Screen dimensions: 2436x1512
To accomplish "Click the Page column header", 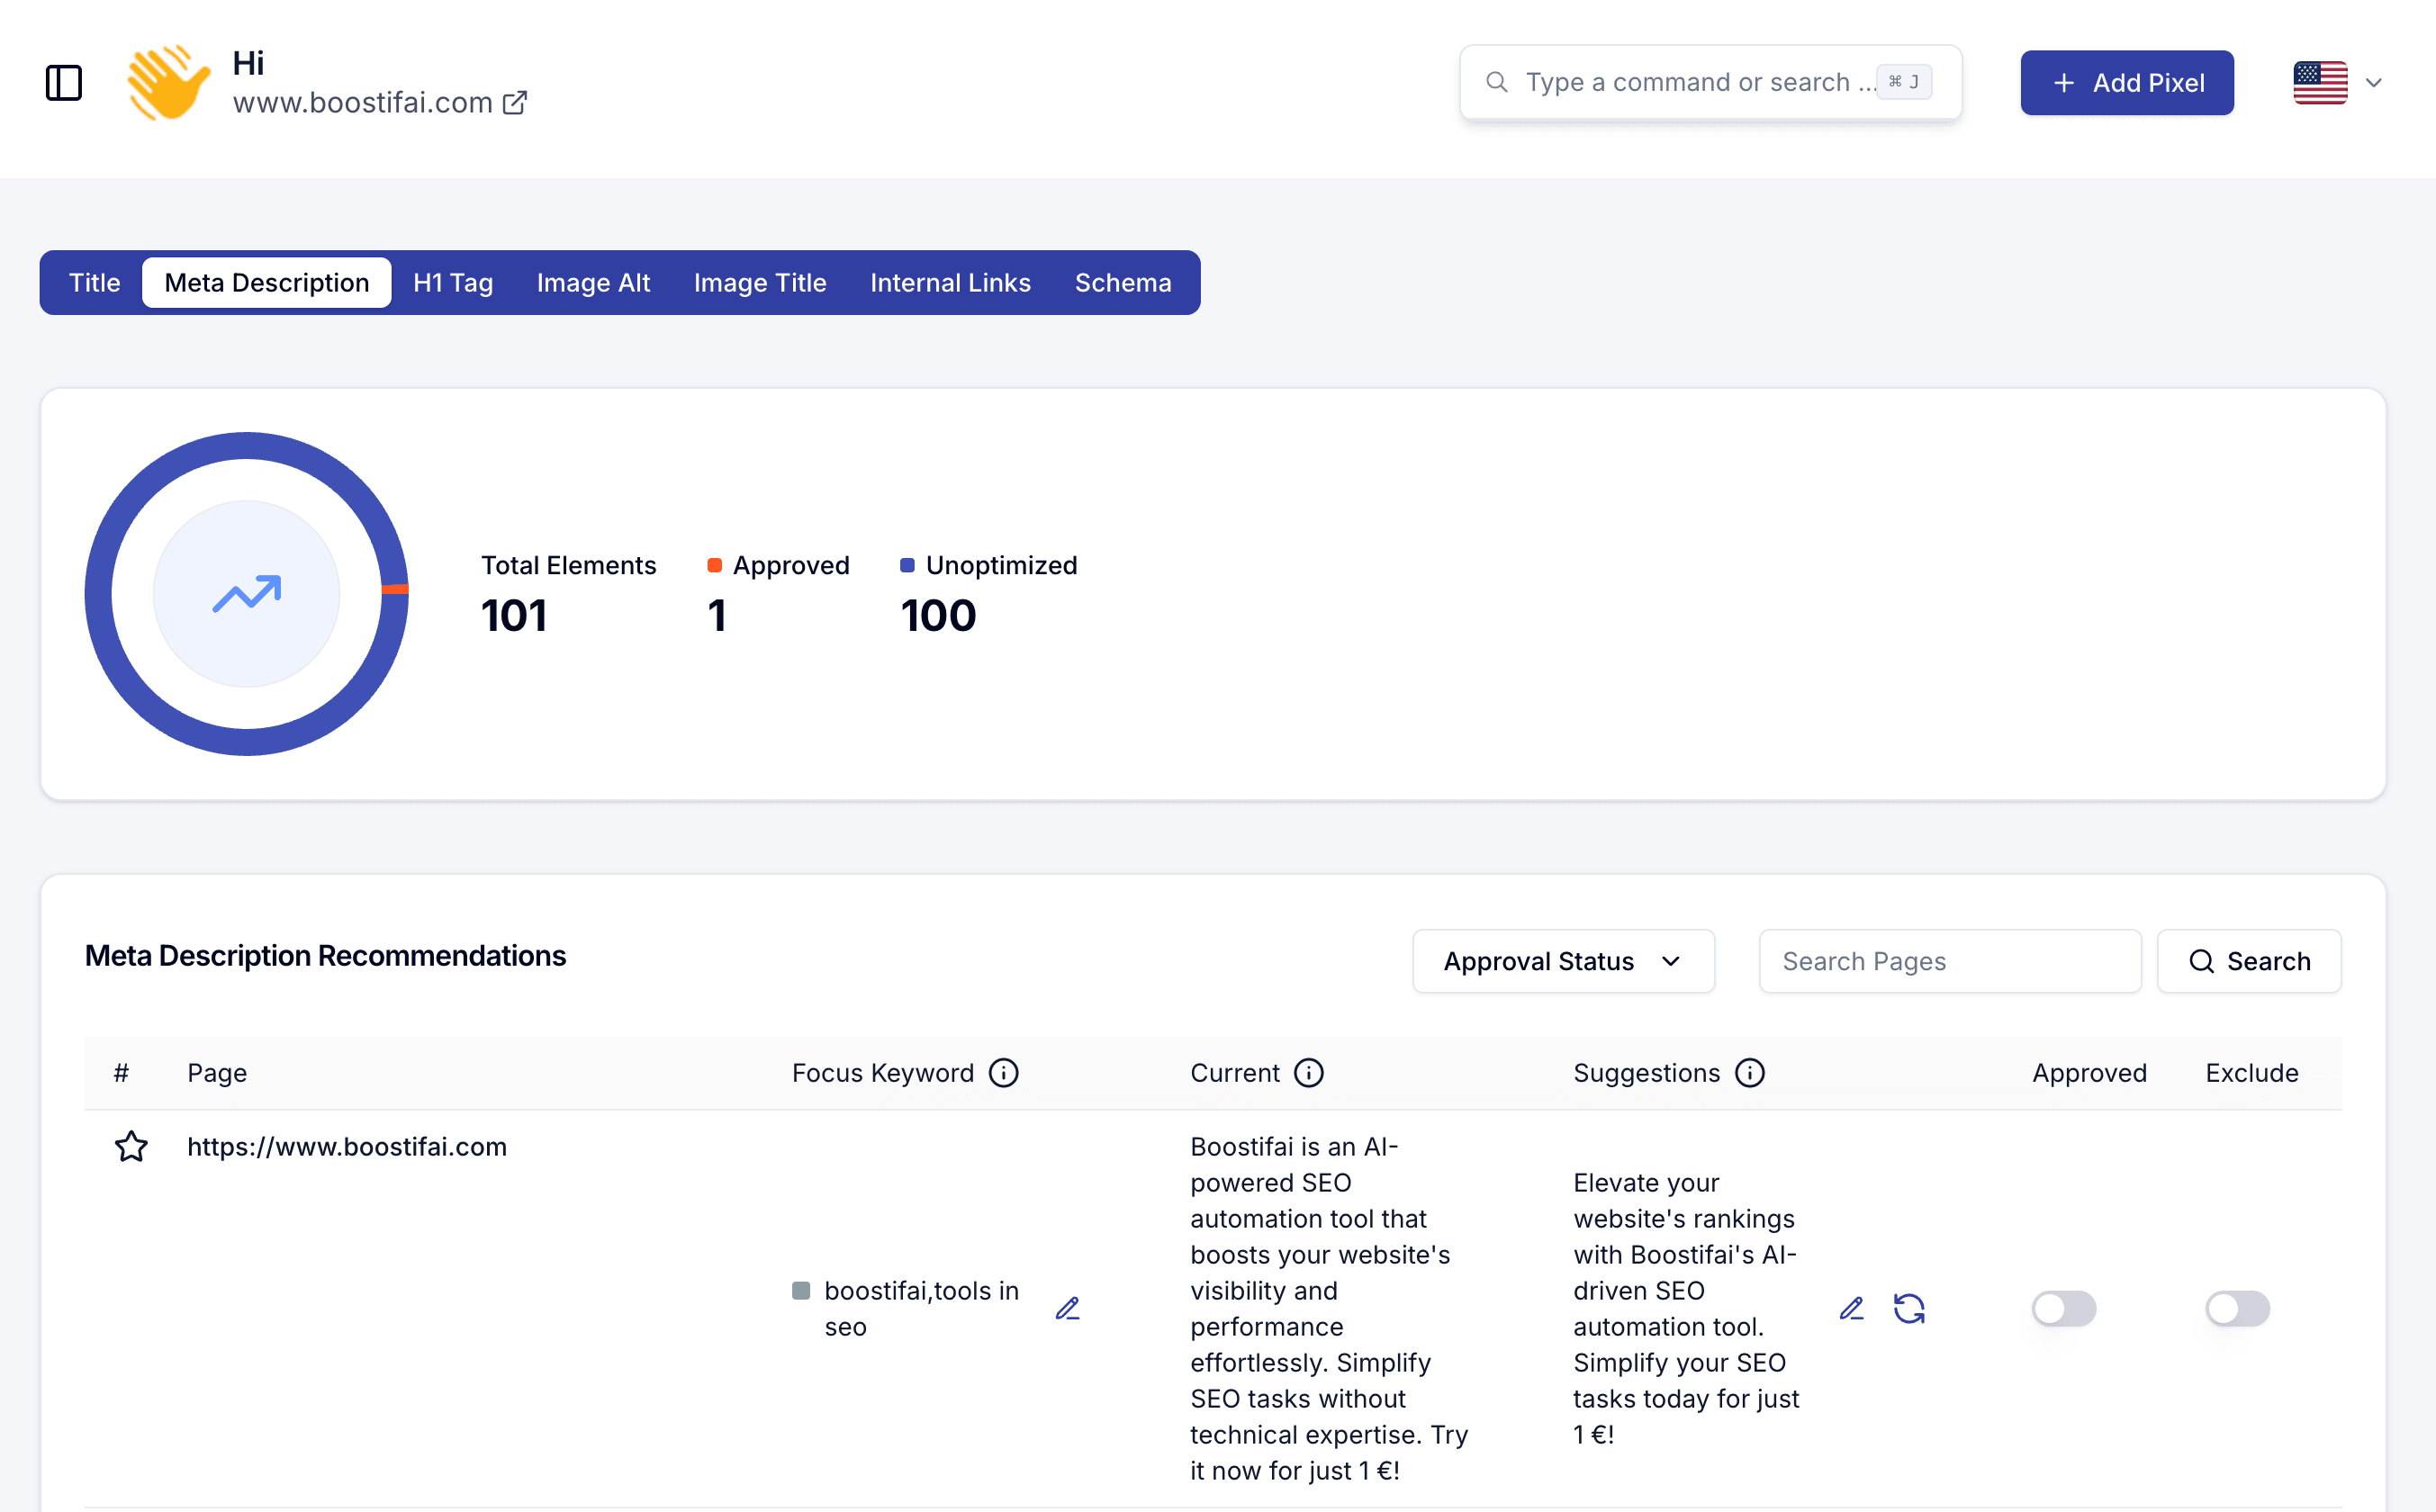I will pos(217,1073).
